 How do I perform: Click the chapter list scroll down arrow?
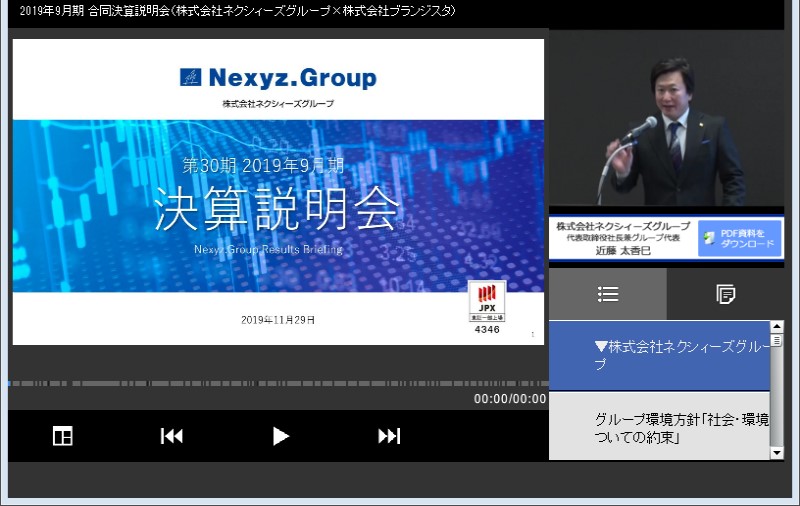click(x=777, y=452)
